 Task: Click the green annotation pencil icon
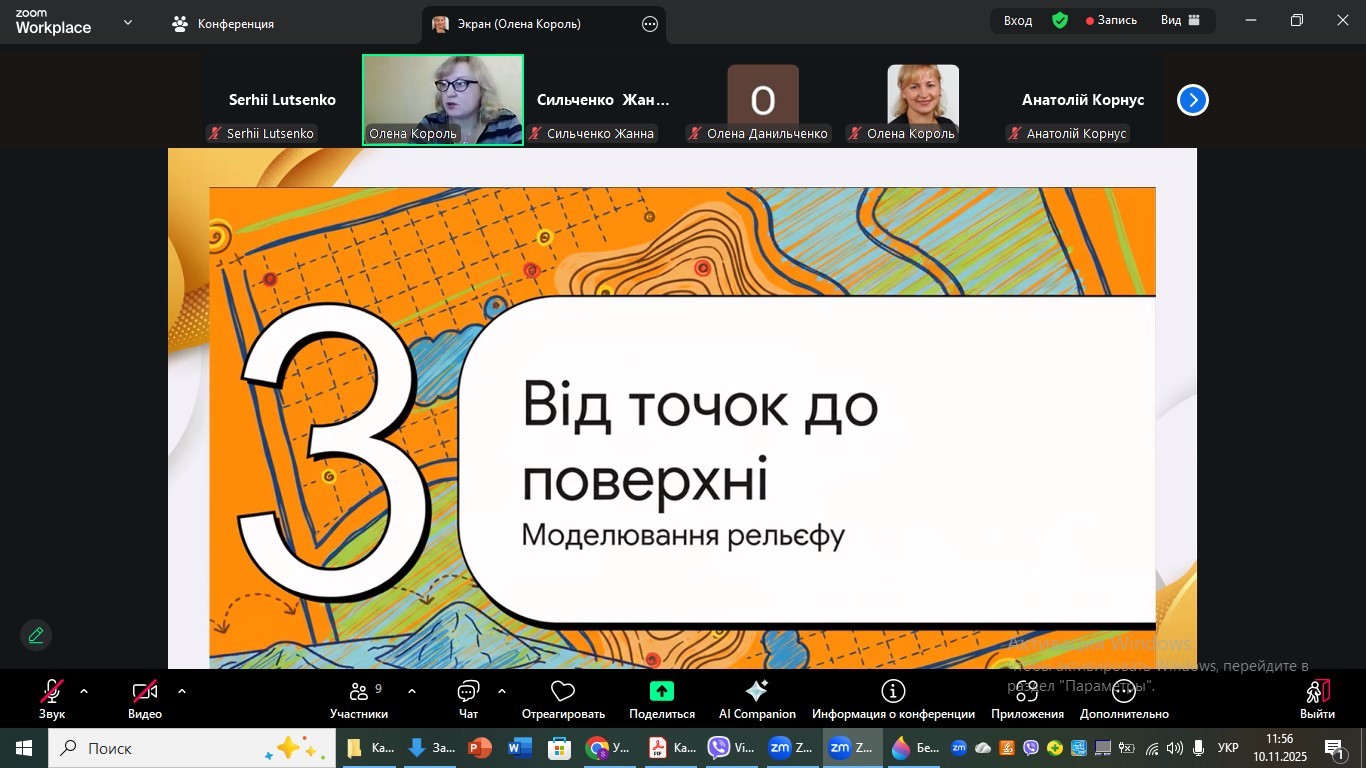[36, 635]
